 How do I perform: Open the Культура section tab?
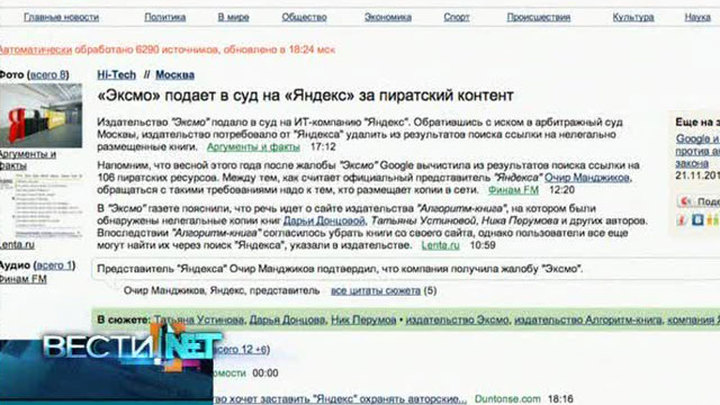pyautogui.click(x=633, y=17)
